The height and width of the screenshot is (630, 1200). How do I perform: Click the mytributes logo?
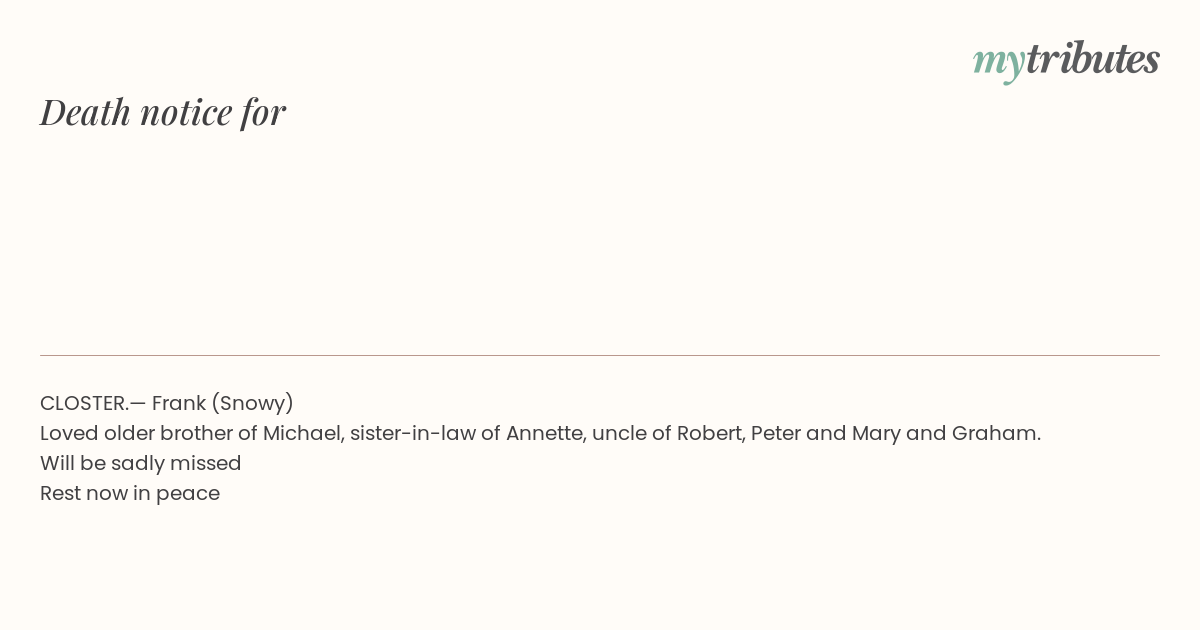tap(1066, 60)
